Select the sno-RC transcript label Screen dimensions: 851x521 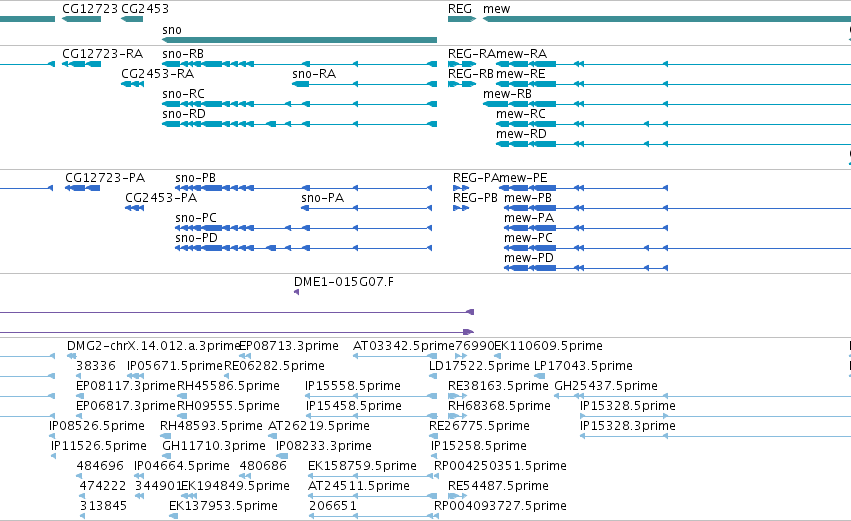[x=183, y=94]
